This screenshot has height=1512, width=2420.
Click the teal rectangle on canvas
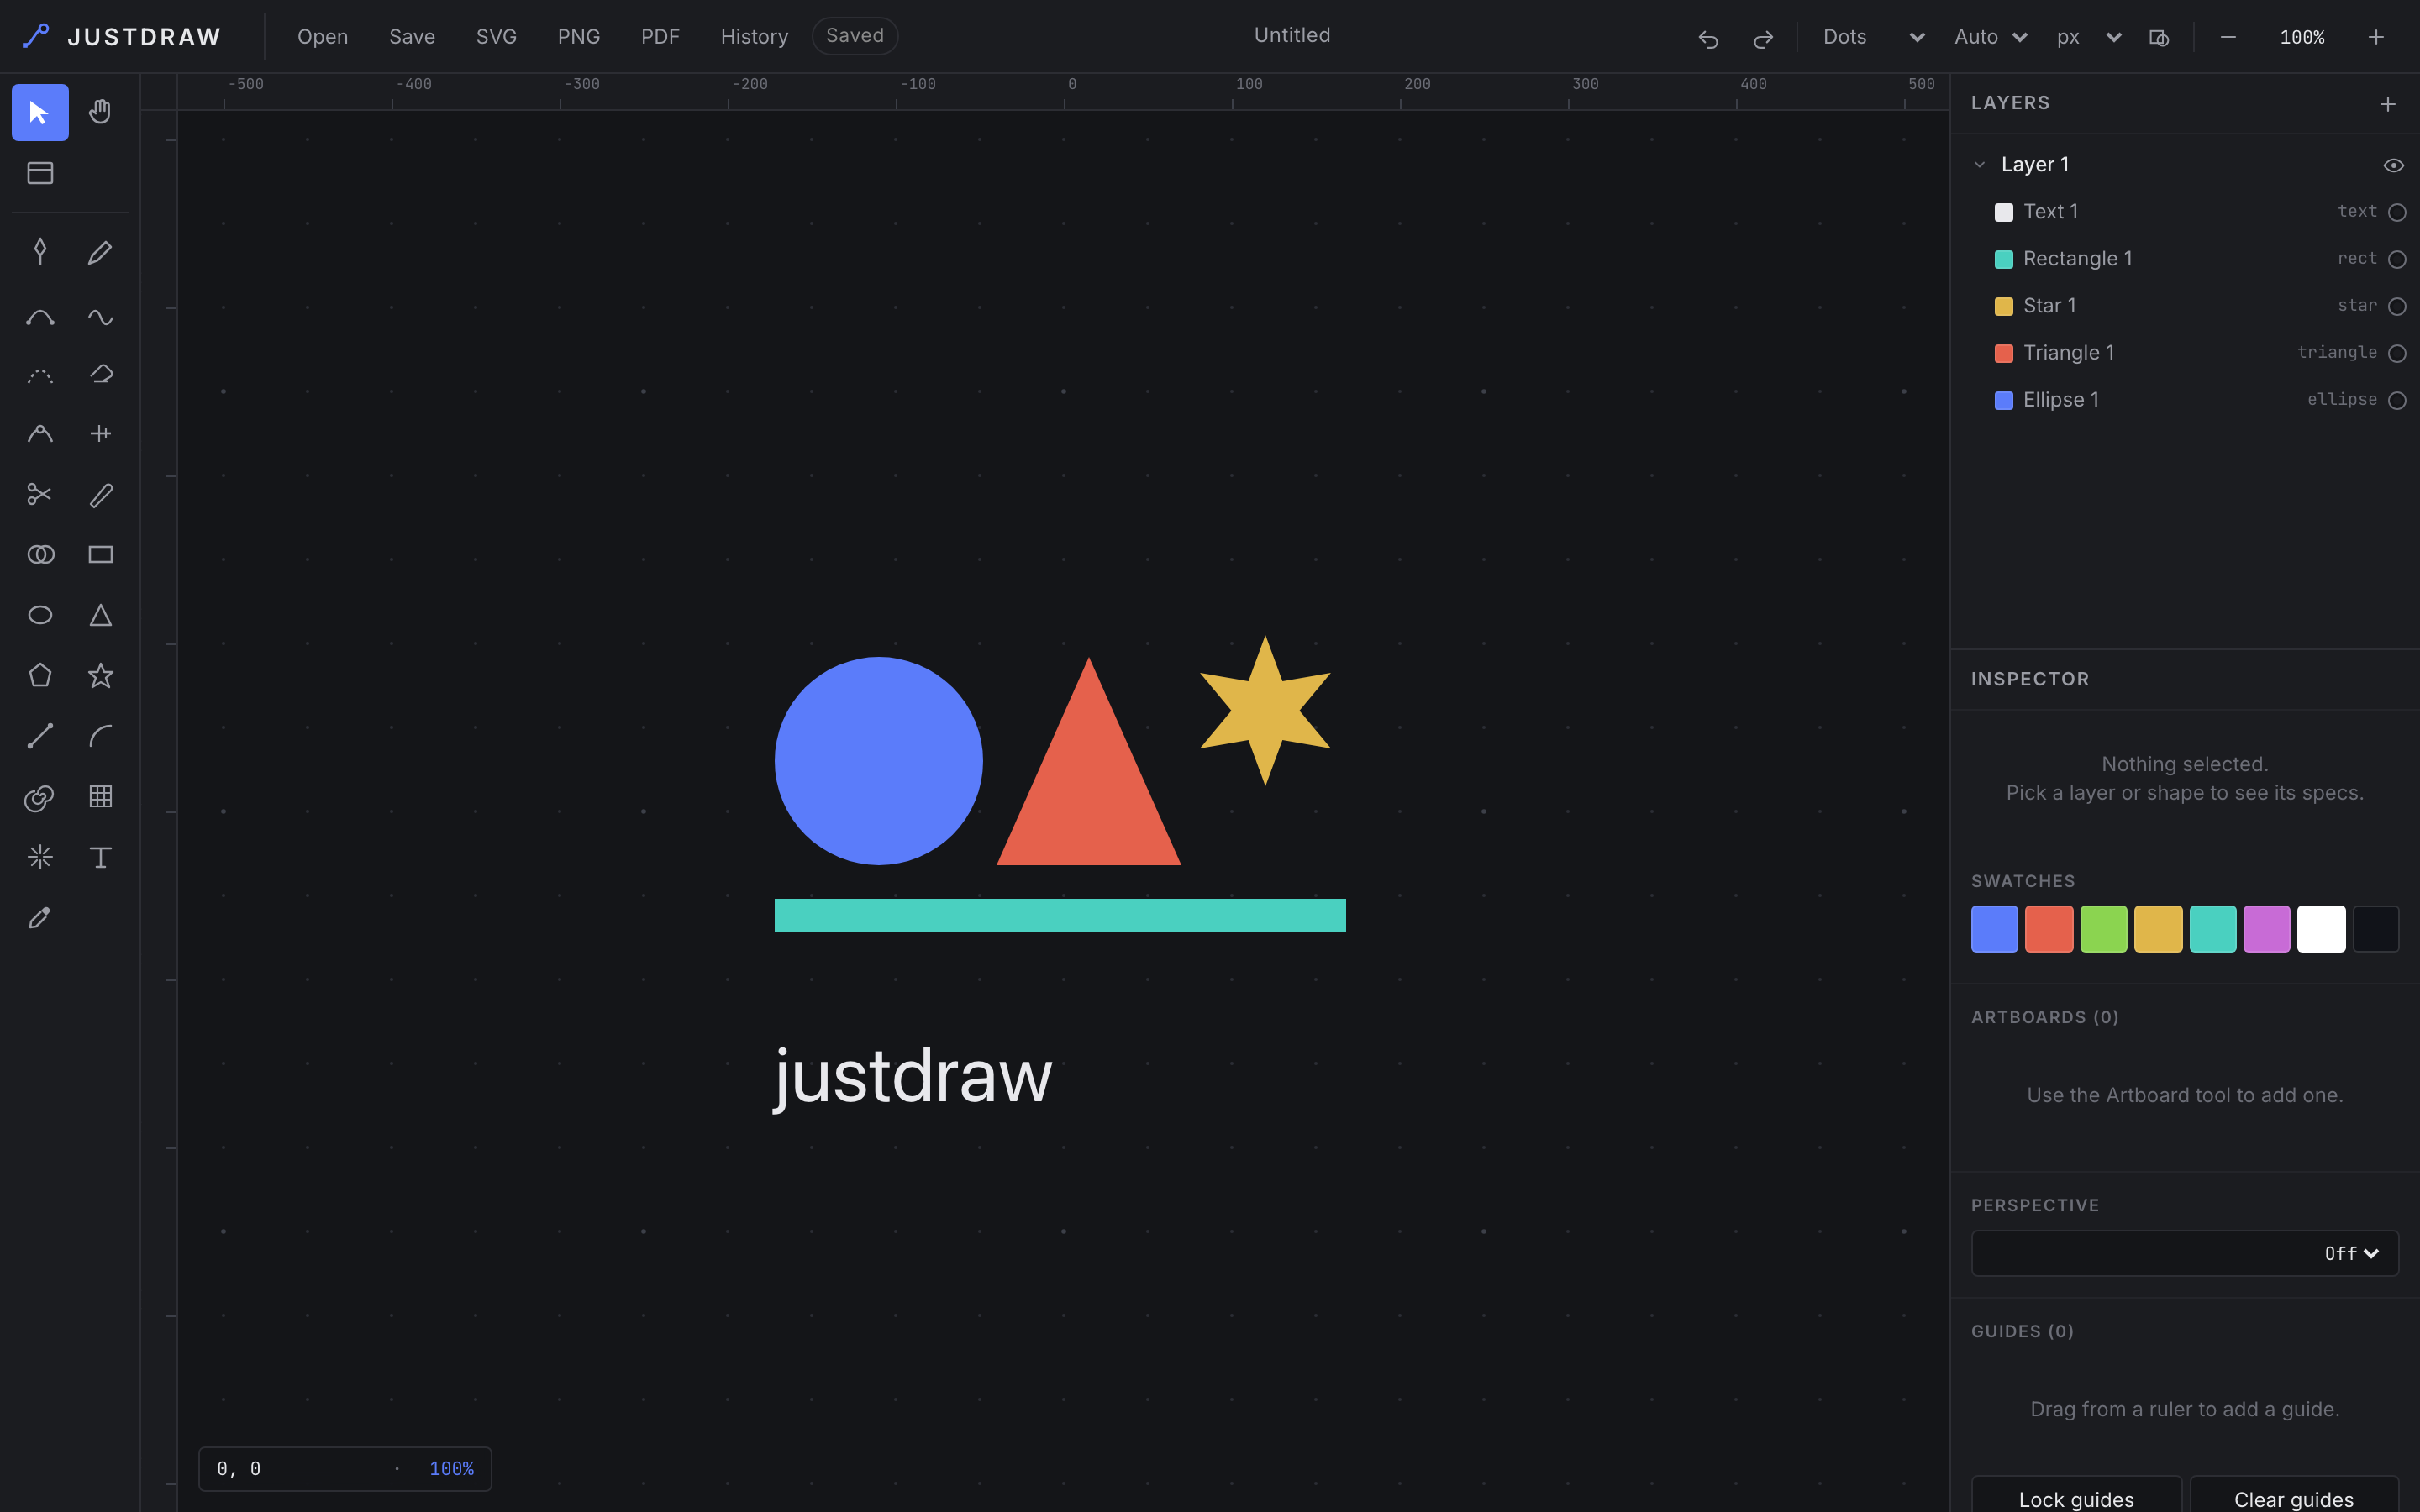pos(1060,916)
